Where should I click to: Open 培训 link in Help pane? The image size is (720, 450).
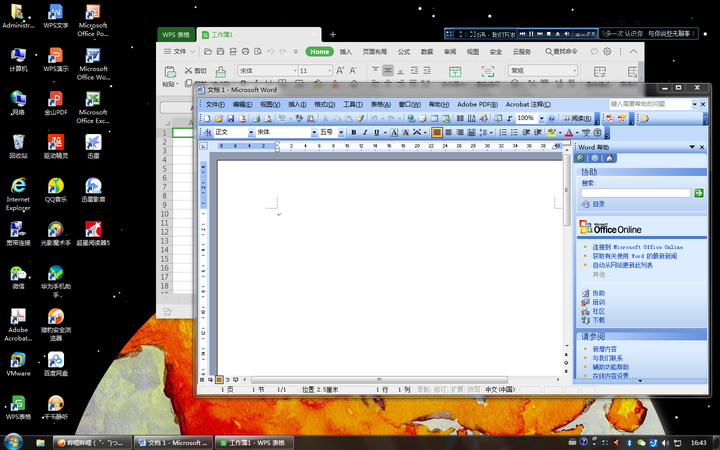598,302
